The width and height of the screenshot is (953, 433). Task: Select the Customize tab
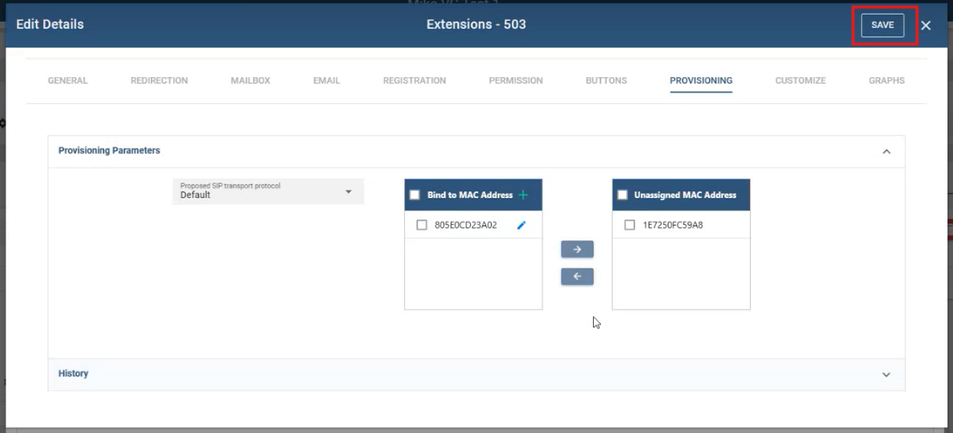[800, 80]
